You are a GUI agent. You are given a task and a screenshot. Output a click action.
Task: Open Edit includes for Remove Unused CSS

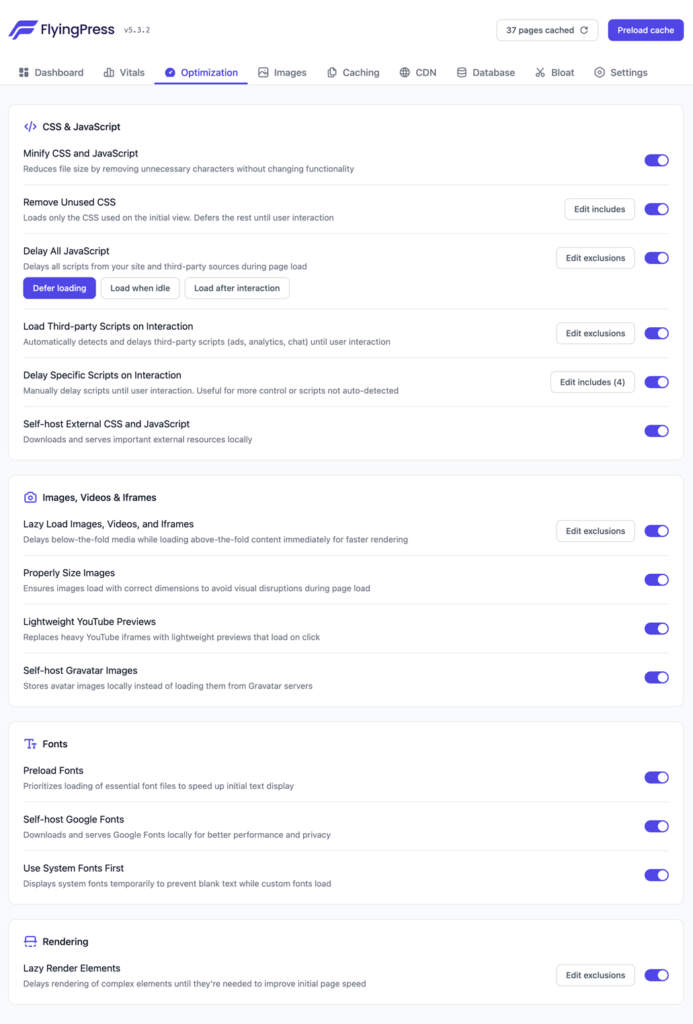click(x=599, y=209)
